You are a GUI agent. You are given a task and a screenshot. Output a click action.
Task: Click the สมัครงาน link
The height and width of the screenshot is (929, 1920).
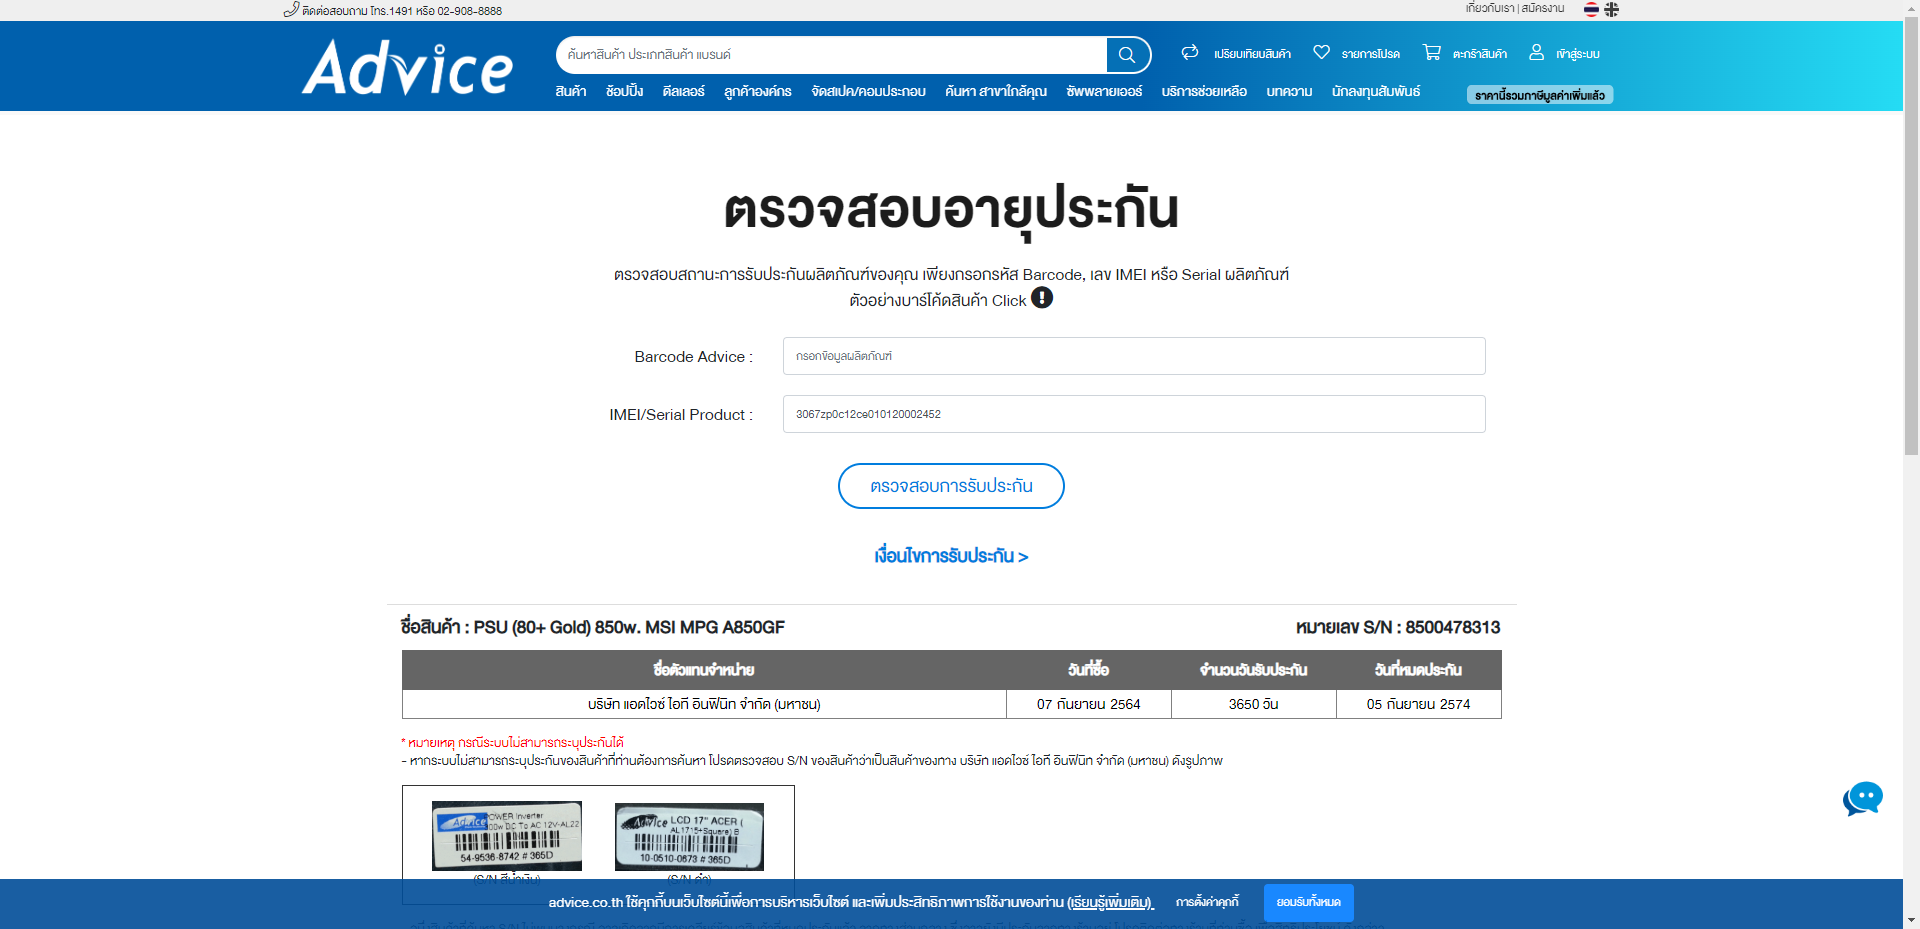coord(1543,8)
